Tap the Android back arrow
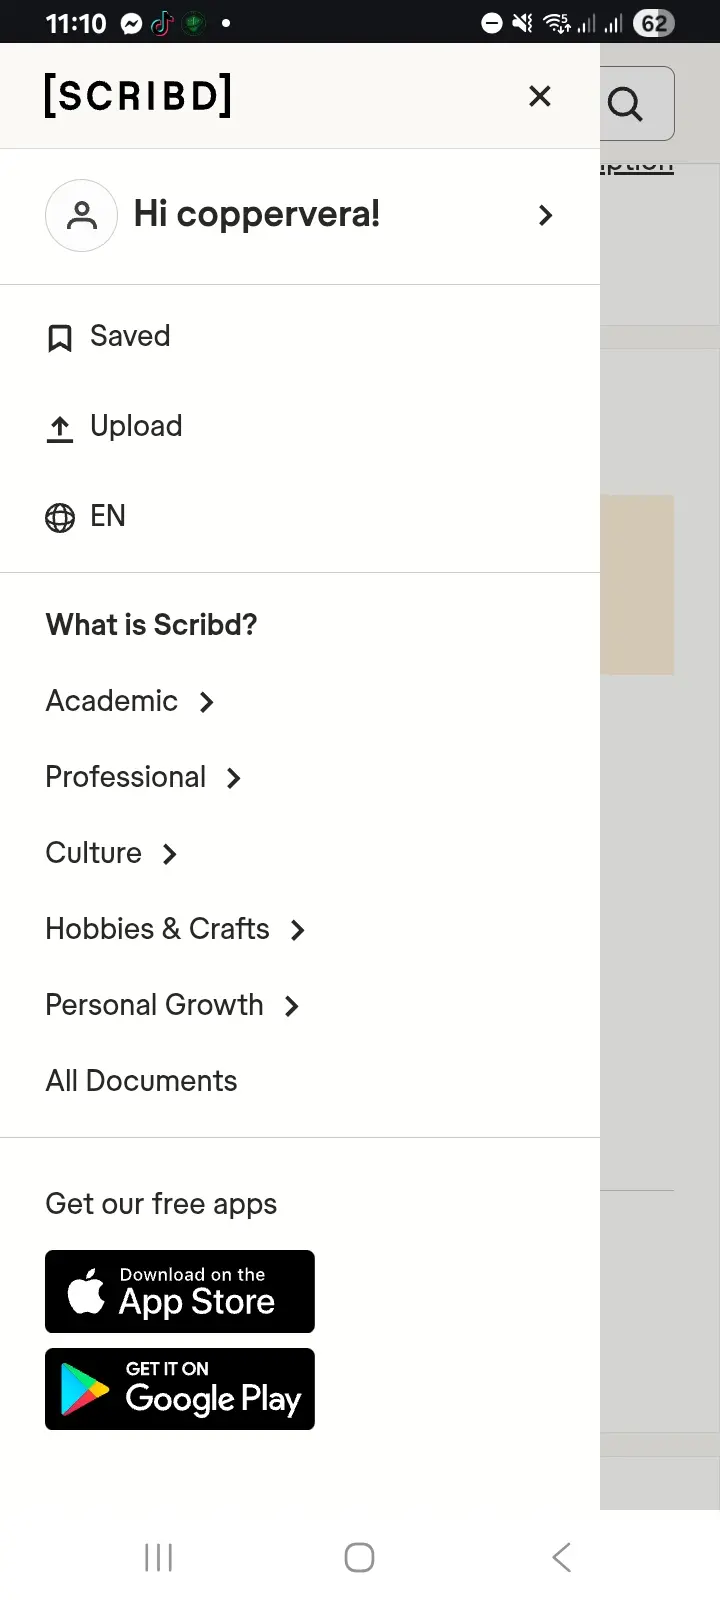This screenshot has width=720, height=1600. (x=562, y=1557)
